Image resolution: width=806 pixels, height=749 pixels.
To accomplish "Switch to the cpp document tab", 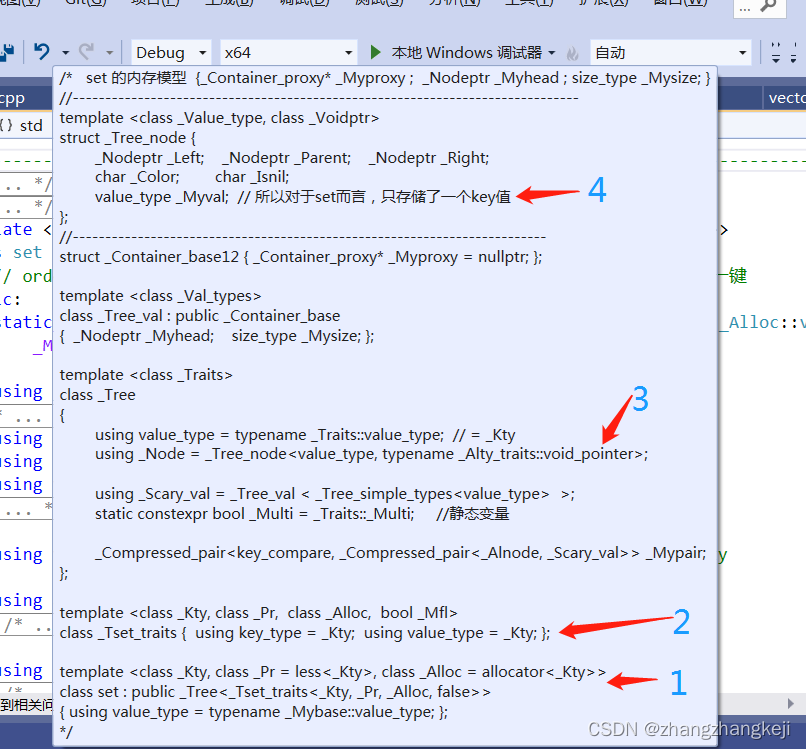I will (12, 98).
